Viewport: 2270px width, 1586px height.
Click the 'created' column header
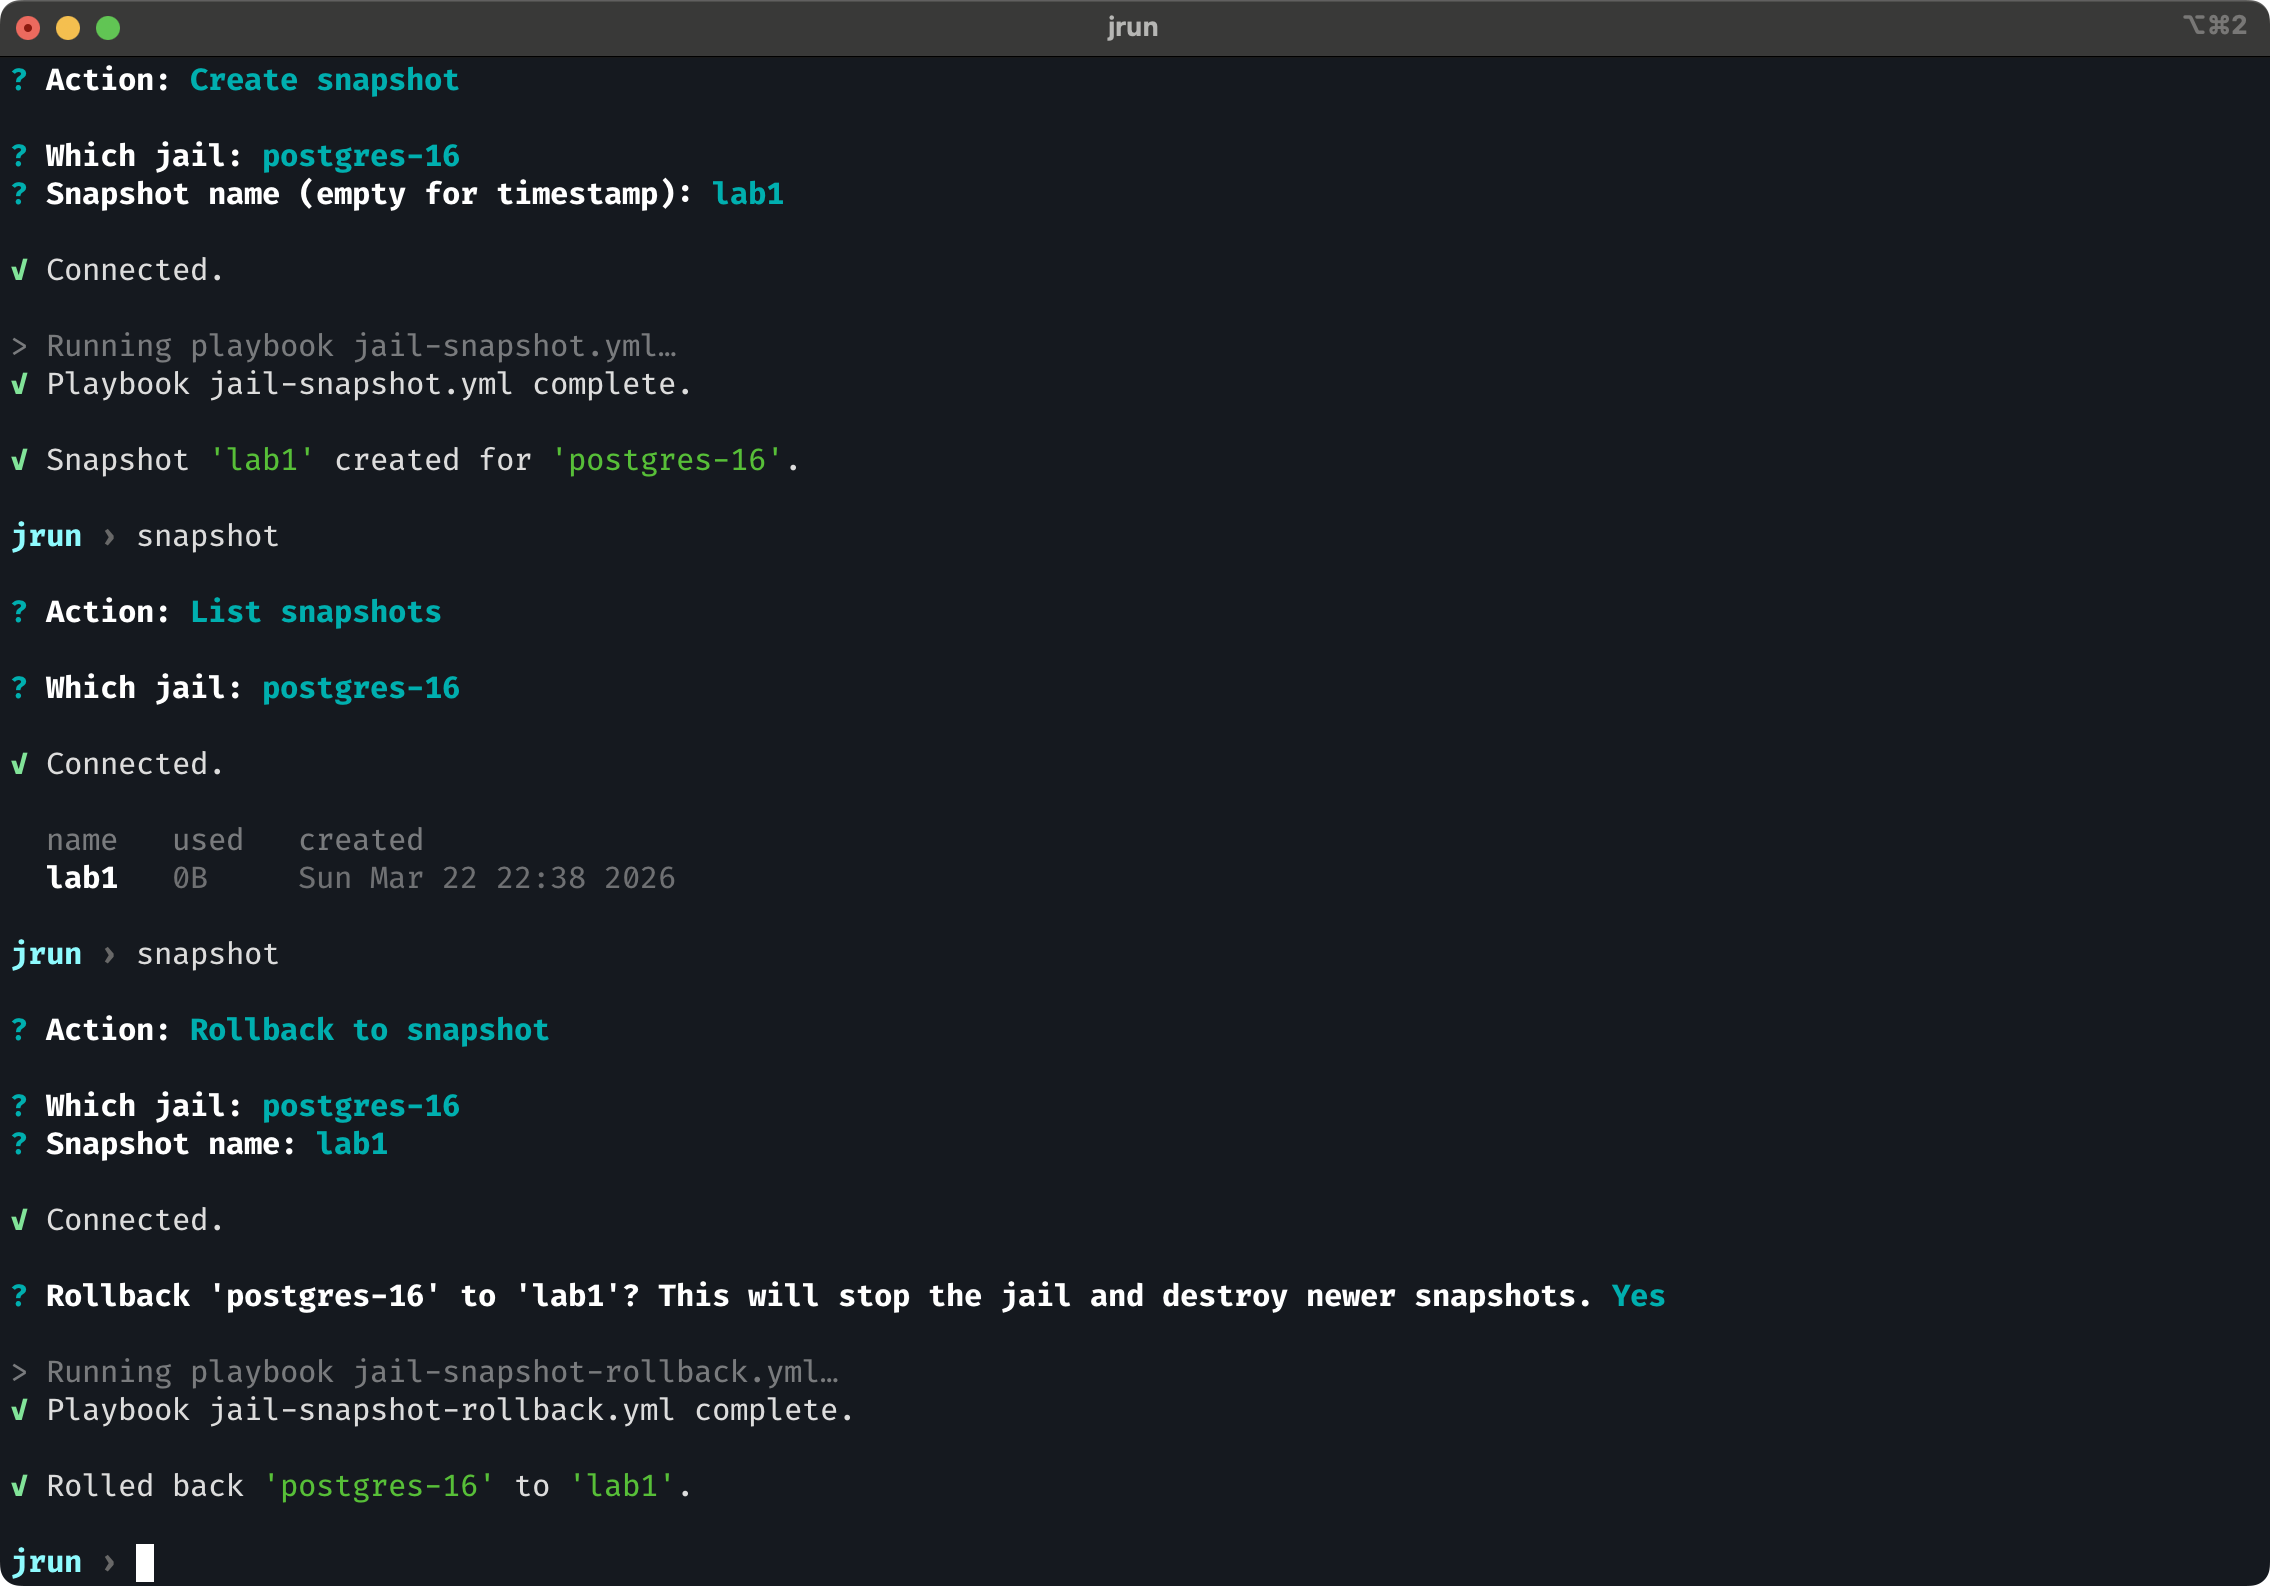[x=361, y=840]
